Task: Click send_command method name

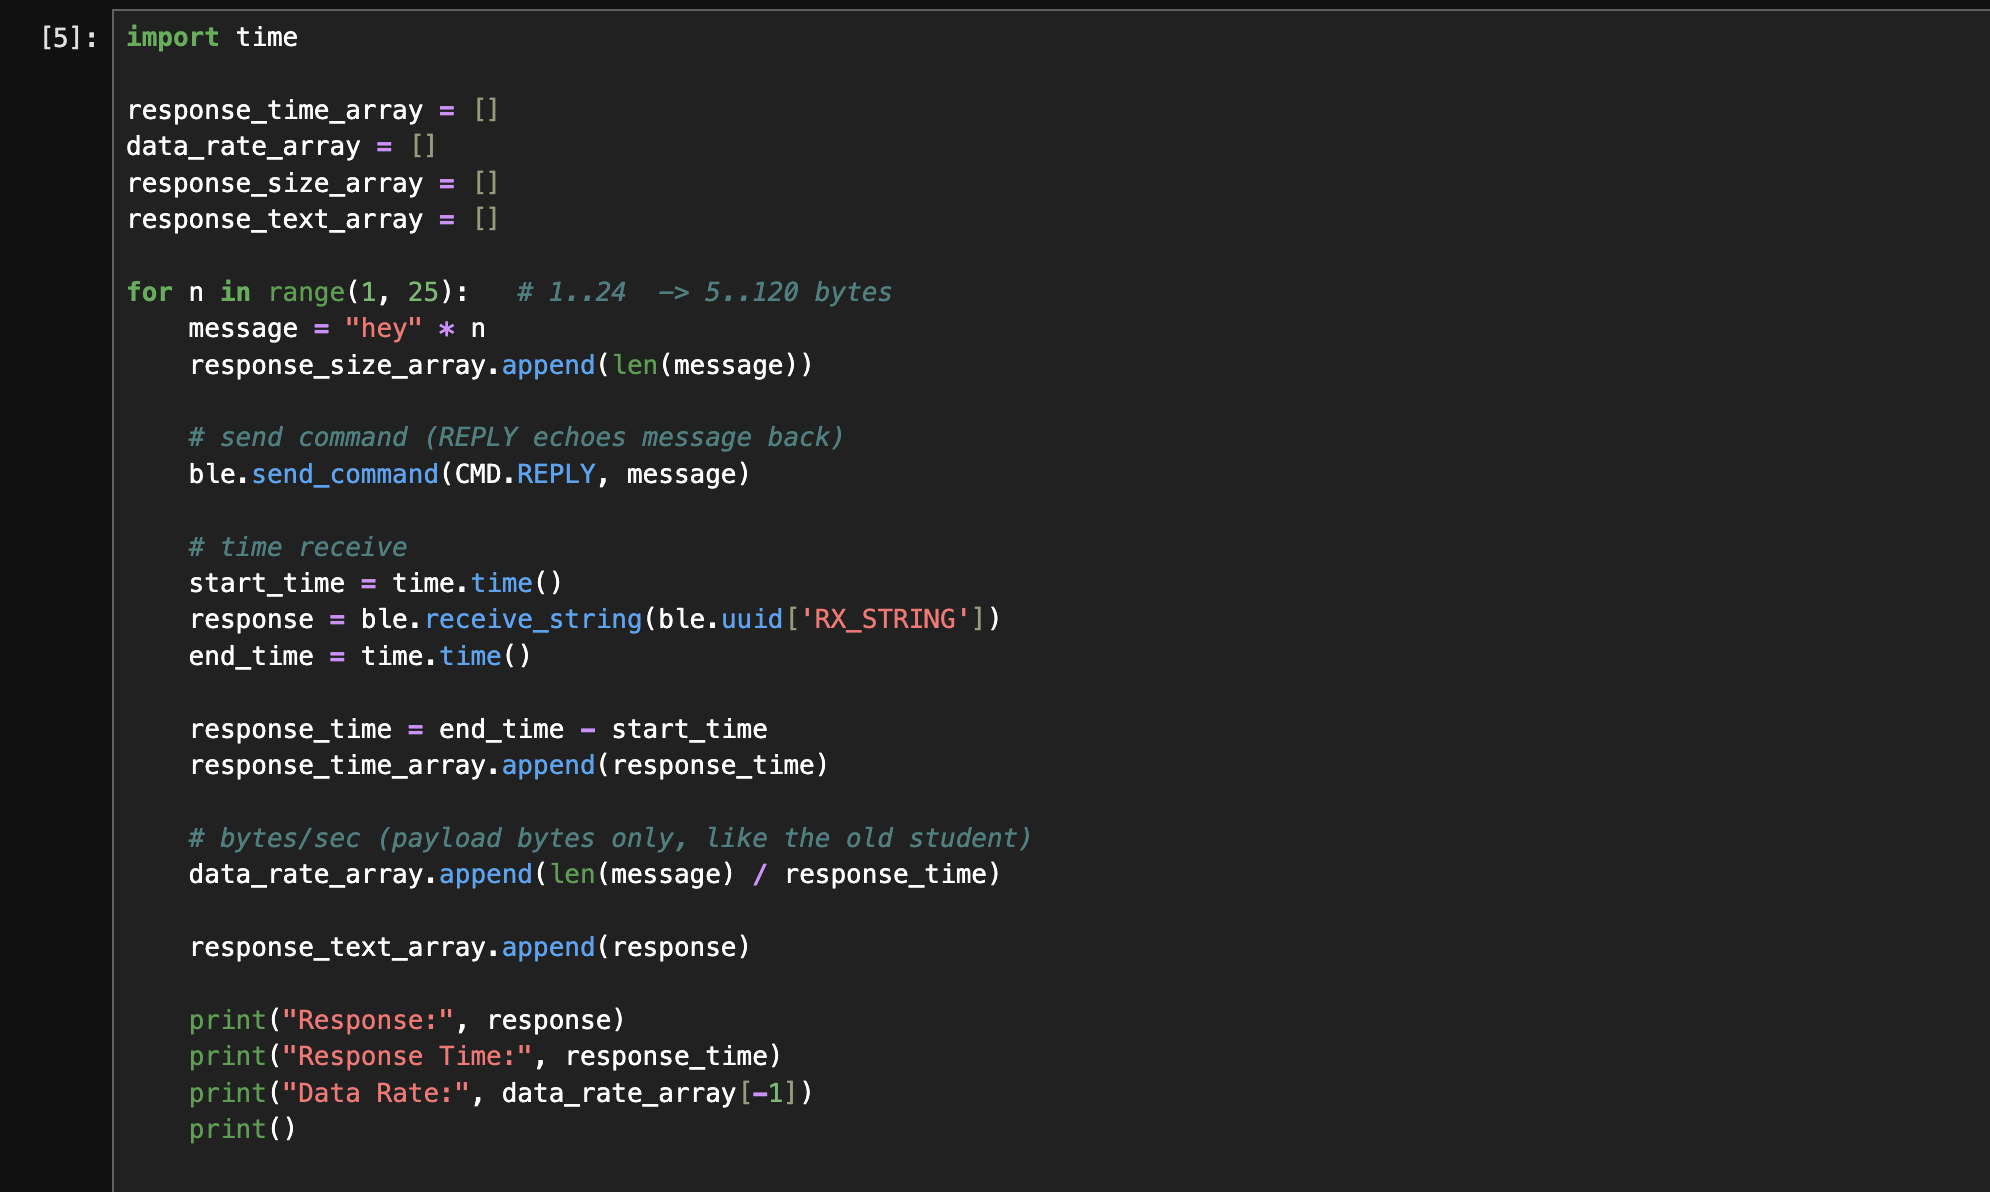Action: (x=344, y=474)
